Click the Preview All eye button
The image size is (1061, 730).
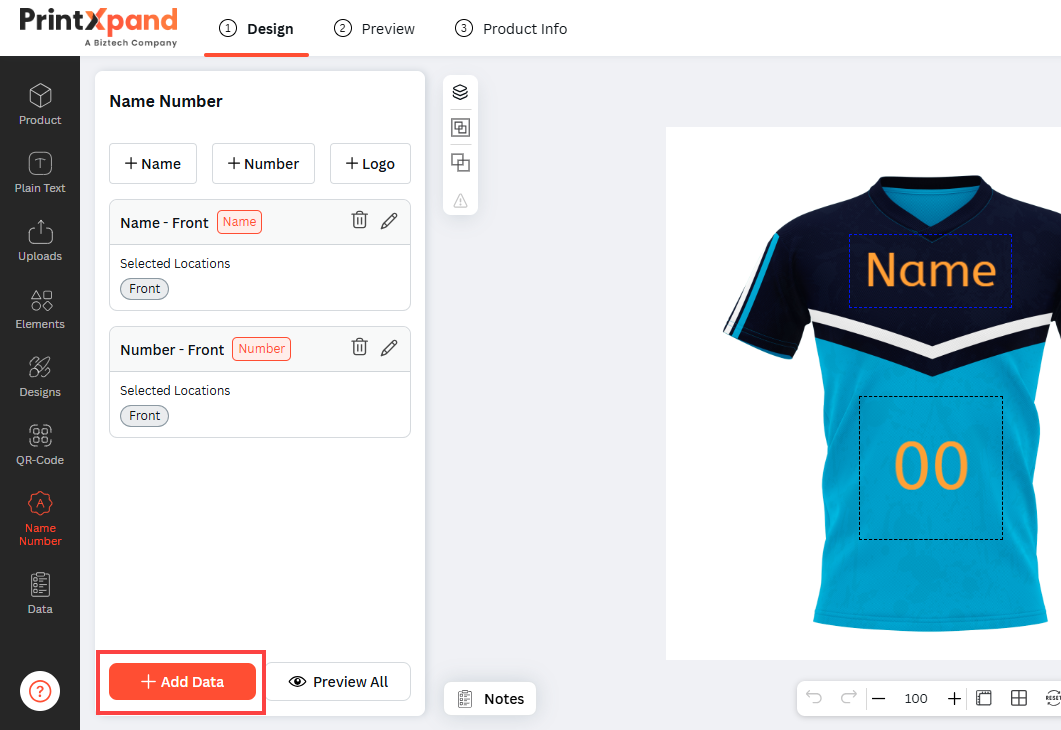338,681
